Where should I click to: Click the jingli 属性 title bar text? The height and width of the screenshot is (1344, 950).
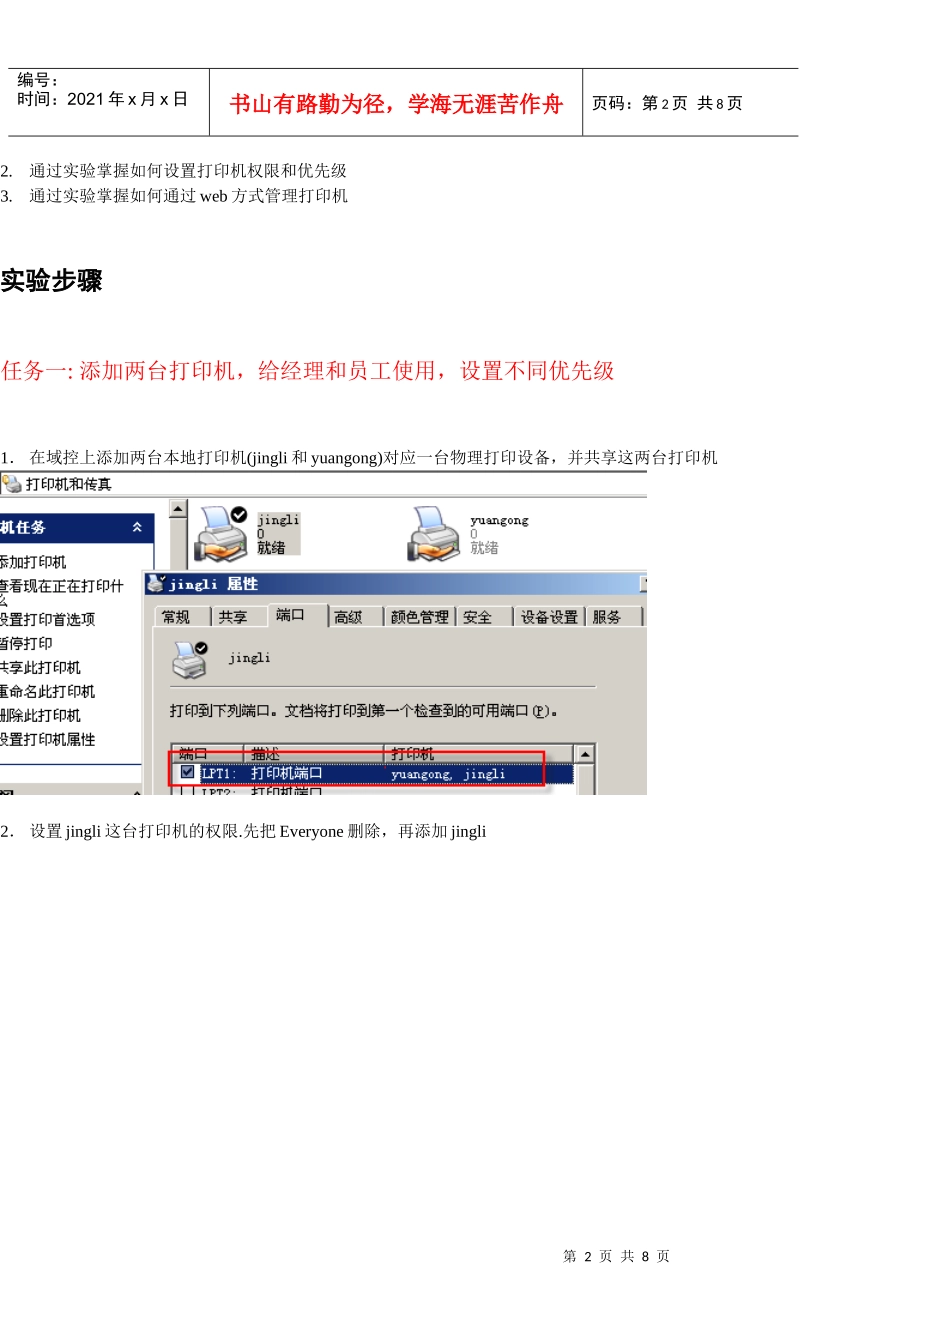[214, 584]
